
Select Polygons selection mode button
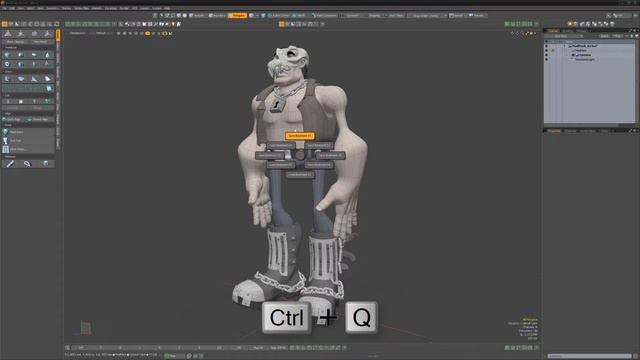(x=237, y=16)
